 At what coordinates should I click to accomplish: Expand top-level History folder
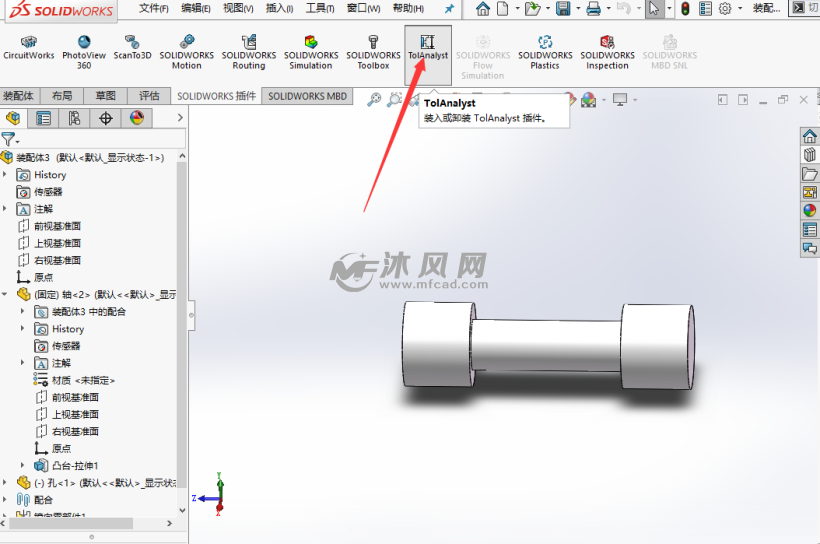pyautogui.click(x=5, y=174)
